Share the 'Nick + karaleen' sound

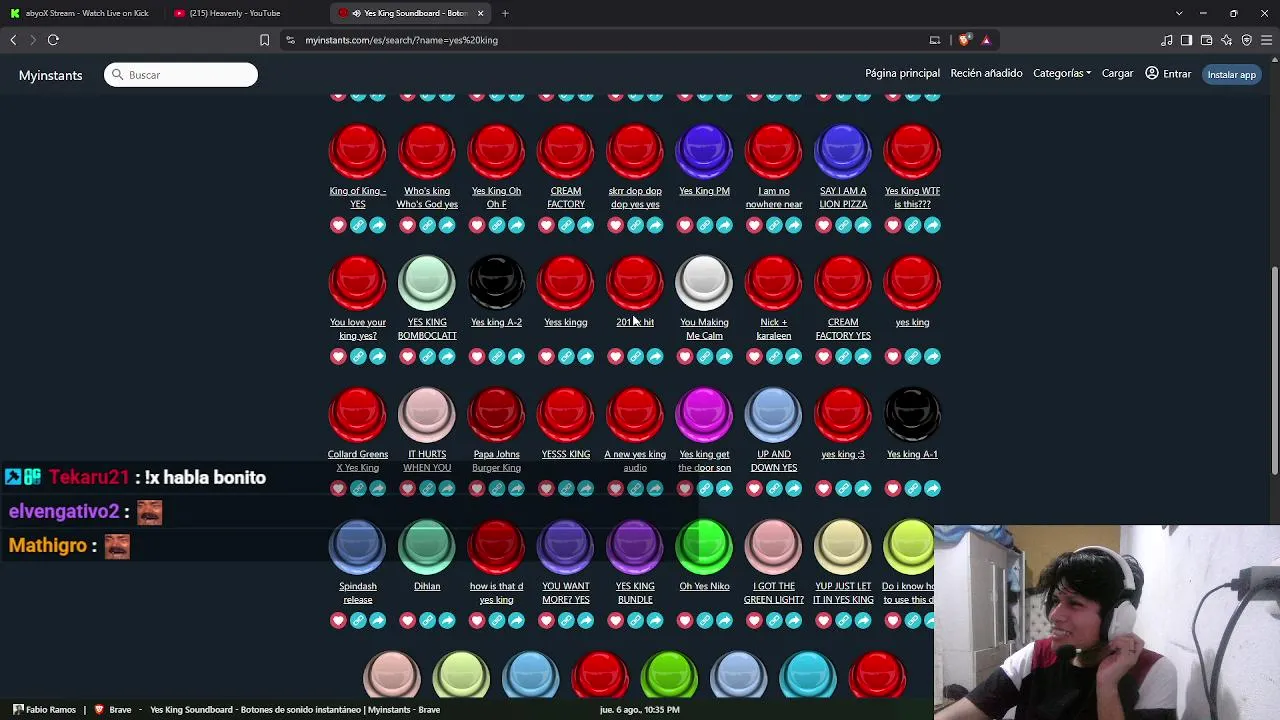(x=794, y=357)
